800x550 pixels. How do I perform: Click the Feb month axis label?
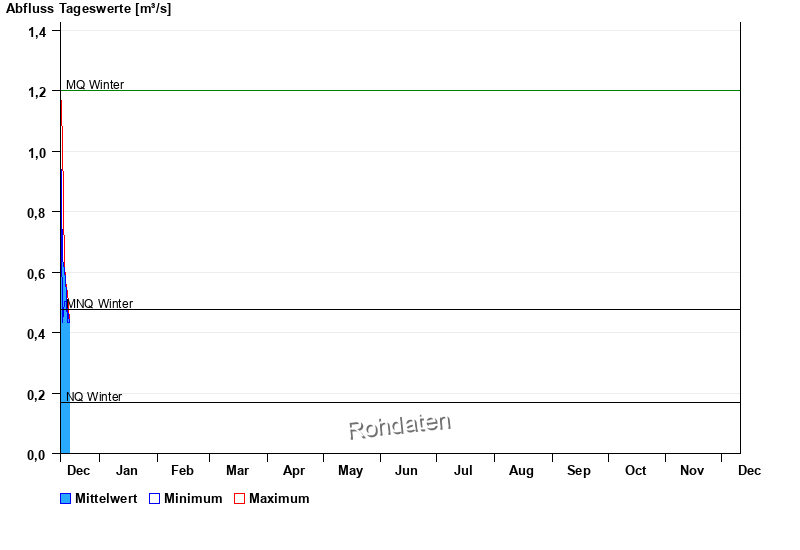coord(182,471)
